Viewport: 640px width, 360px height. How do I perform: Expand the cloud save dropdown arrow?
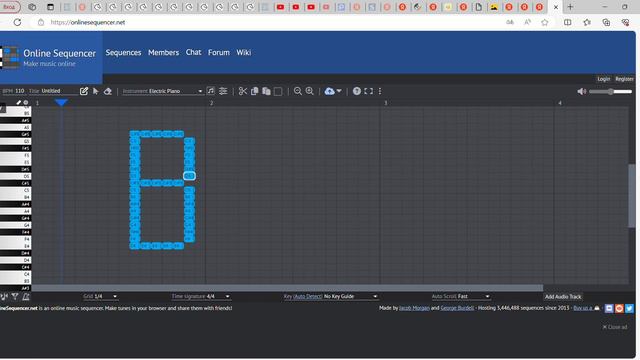pyautogui.click(x=339, y=91)
